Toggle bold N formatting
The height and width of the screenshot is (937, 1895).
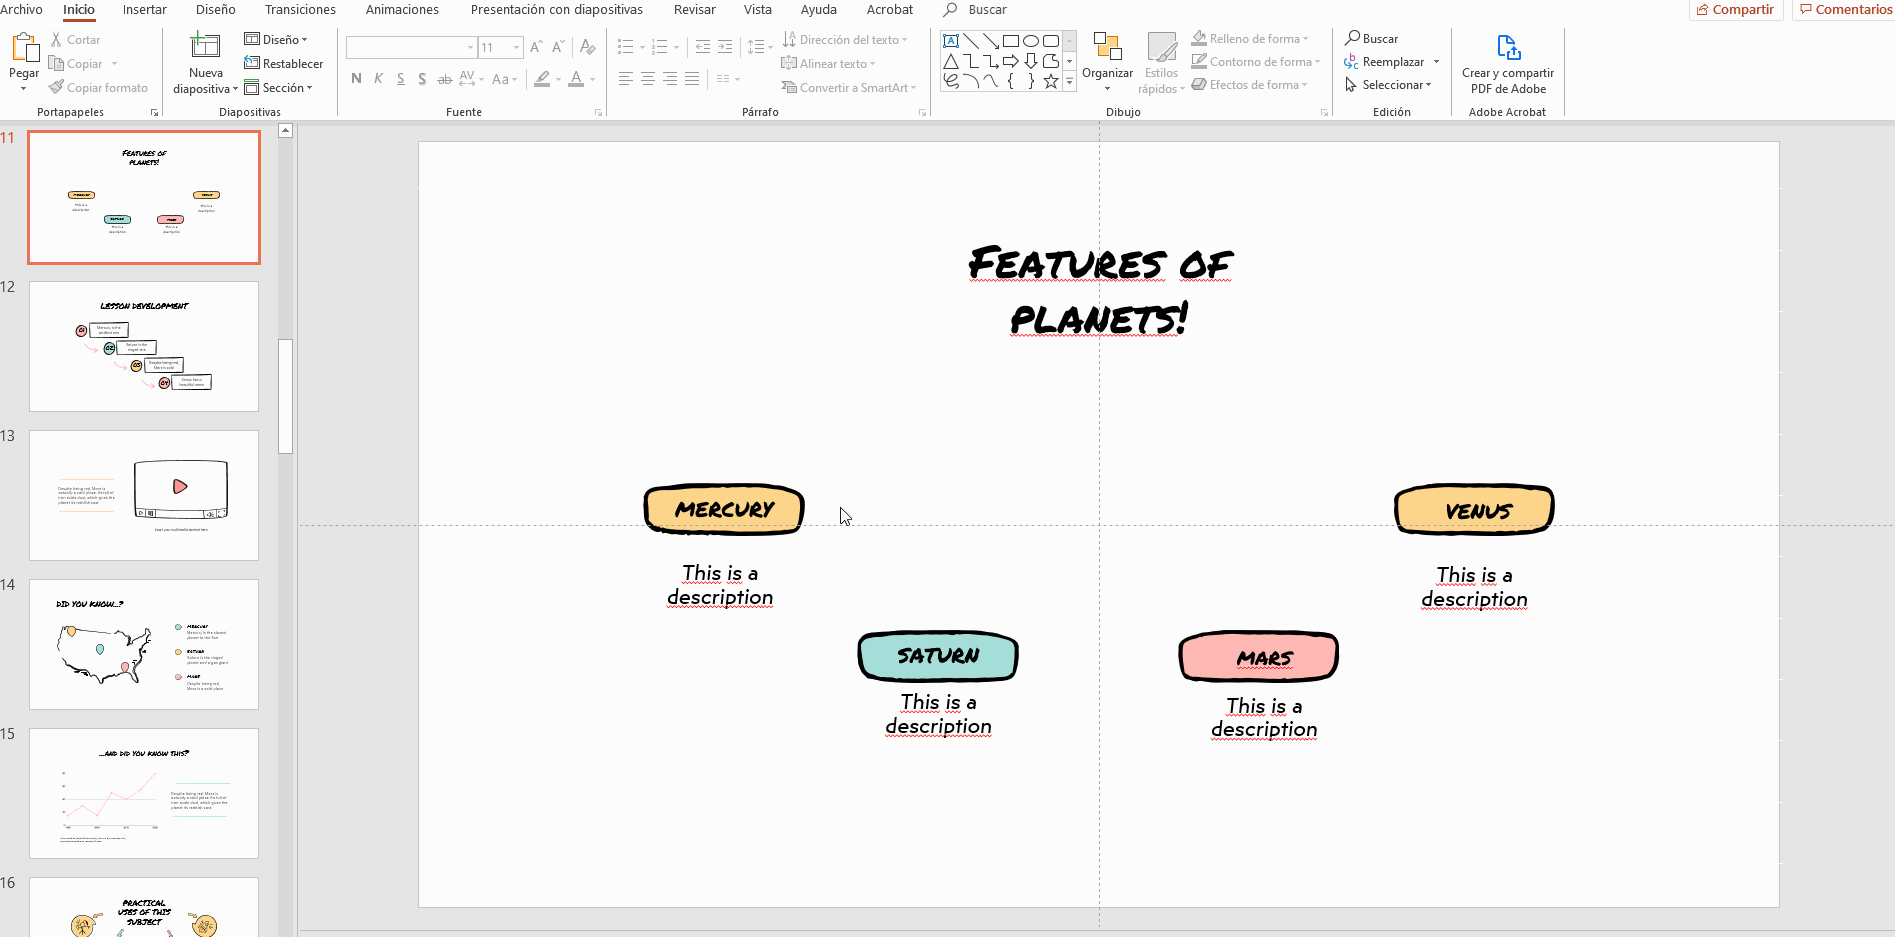(x=356, y=79)
